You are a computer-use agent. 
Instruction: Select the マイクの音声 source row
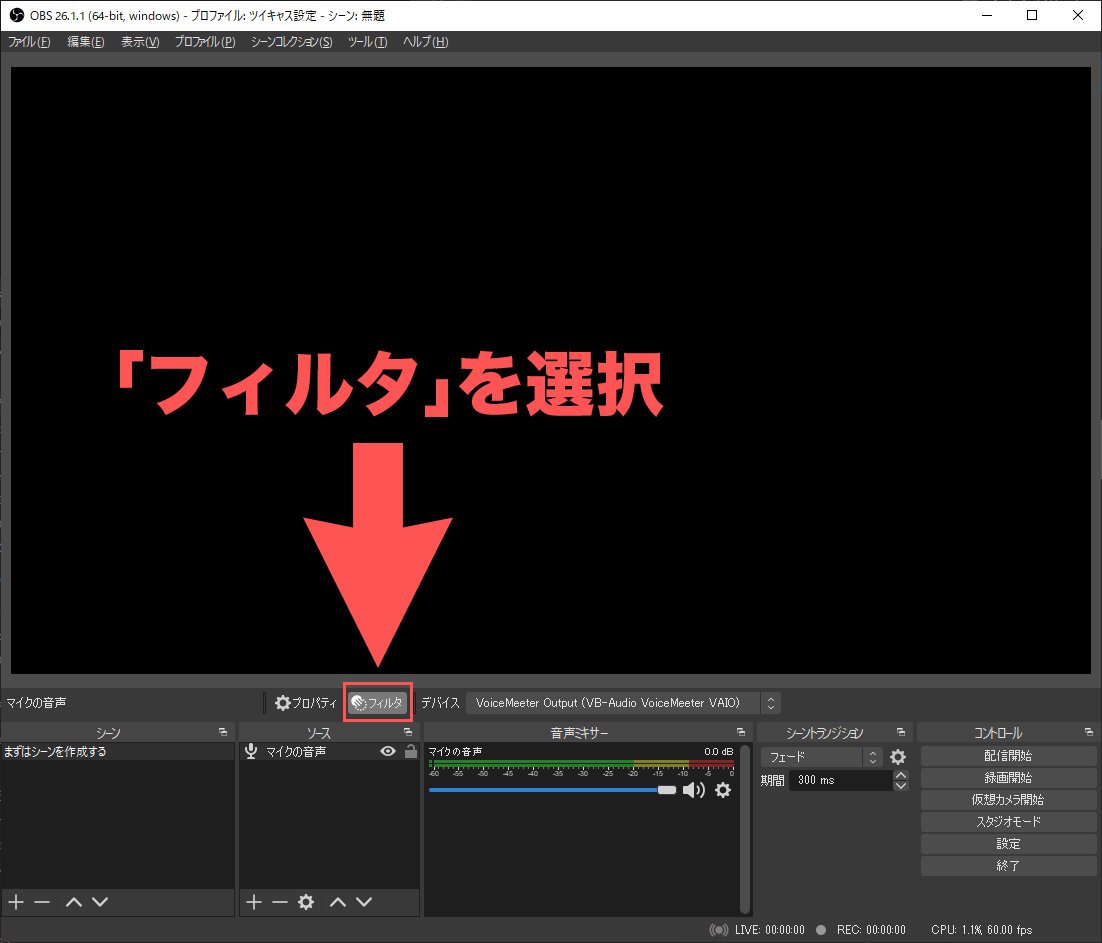tap(329, 752)
